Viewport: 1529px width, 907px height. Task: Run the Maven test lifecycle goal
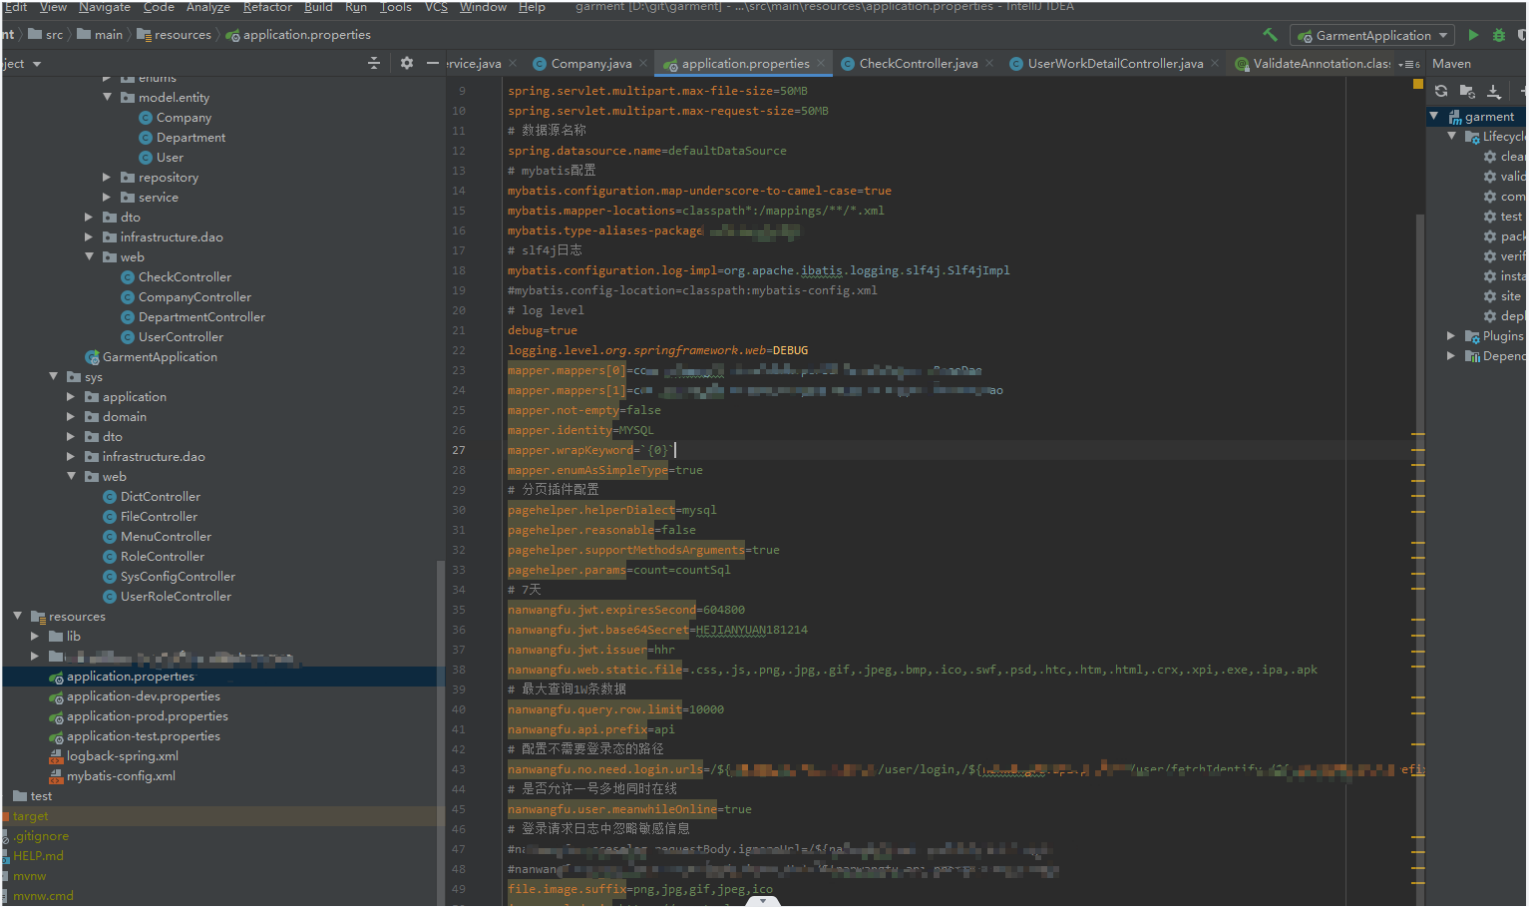[x=1502, y=217]
